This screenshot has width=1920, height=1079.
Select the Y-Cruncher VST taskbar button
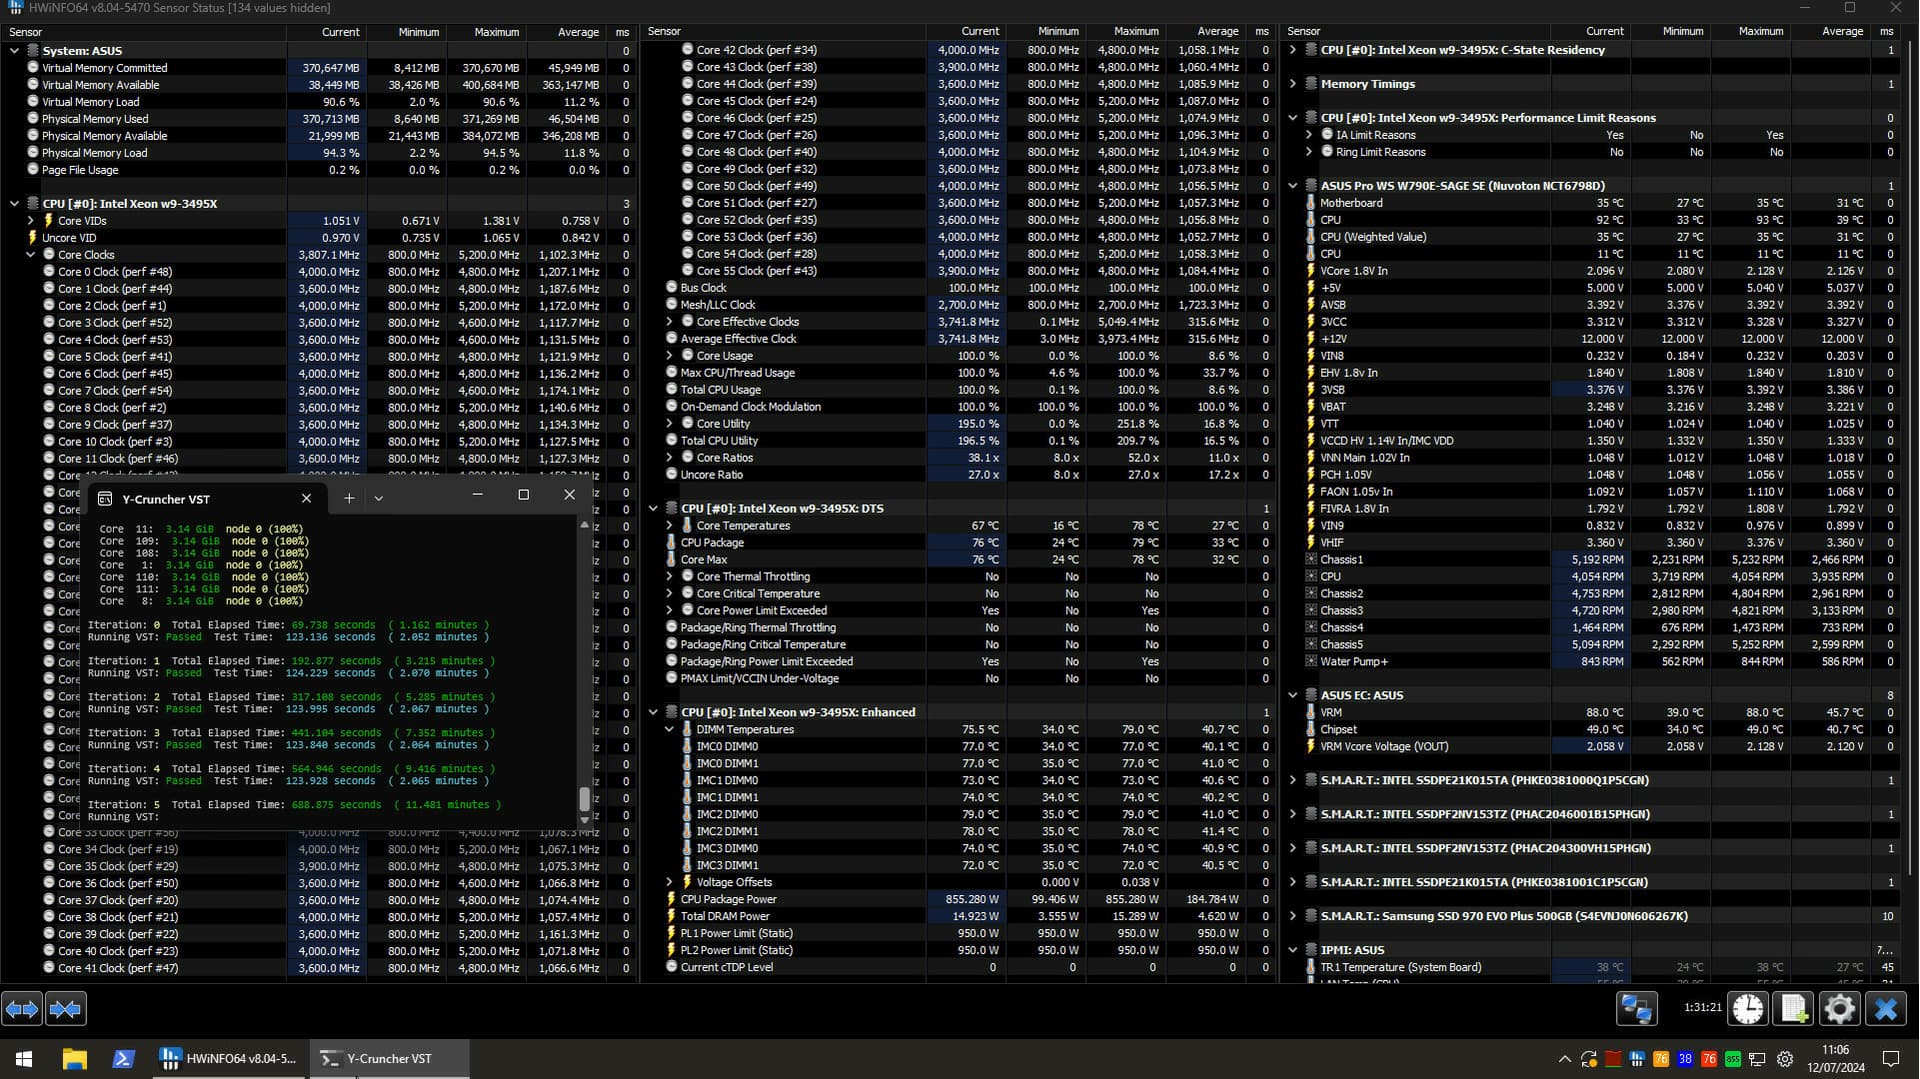tap(388, 1058)
